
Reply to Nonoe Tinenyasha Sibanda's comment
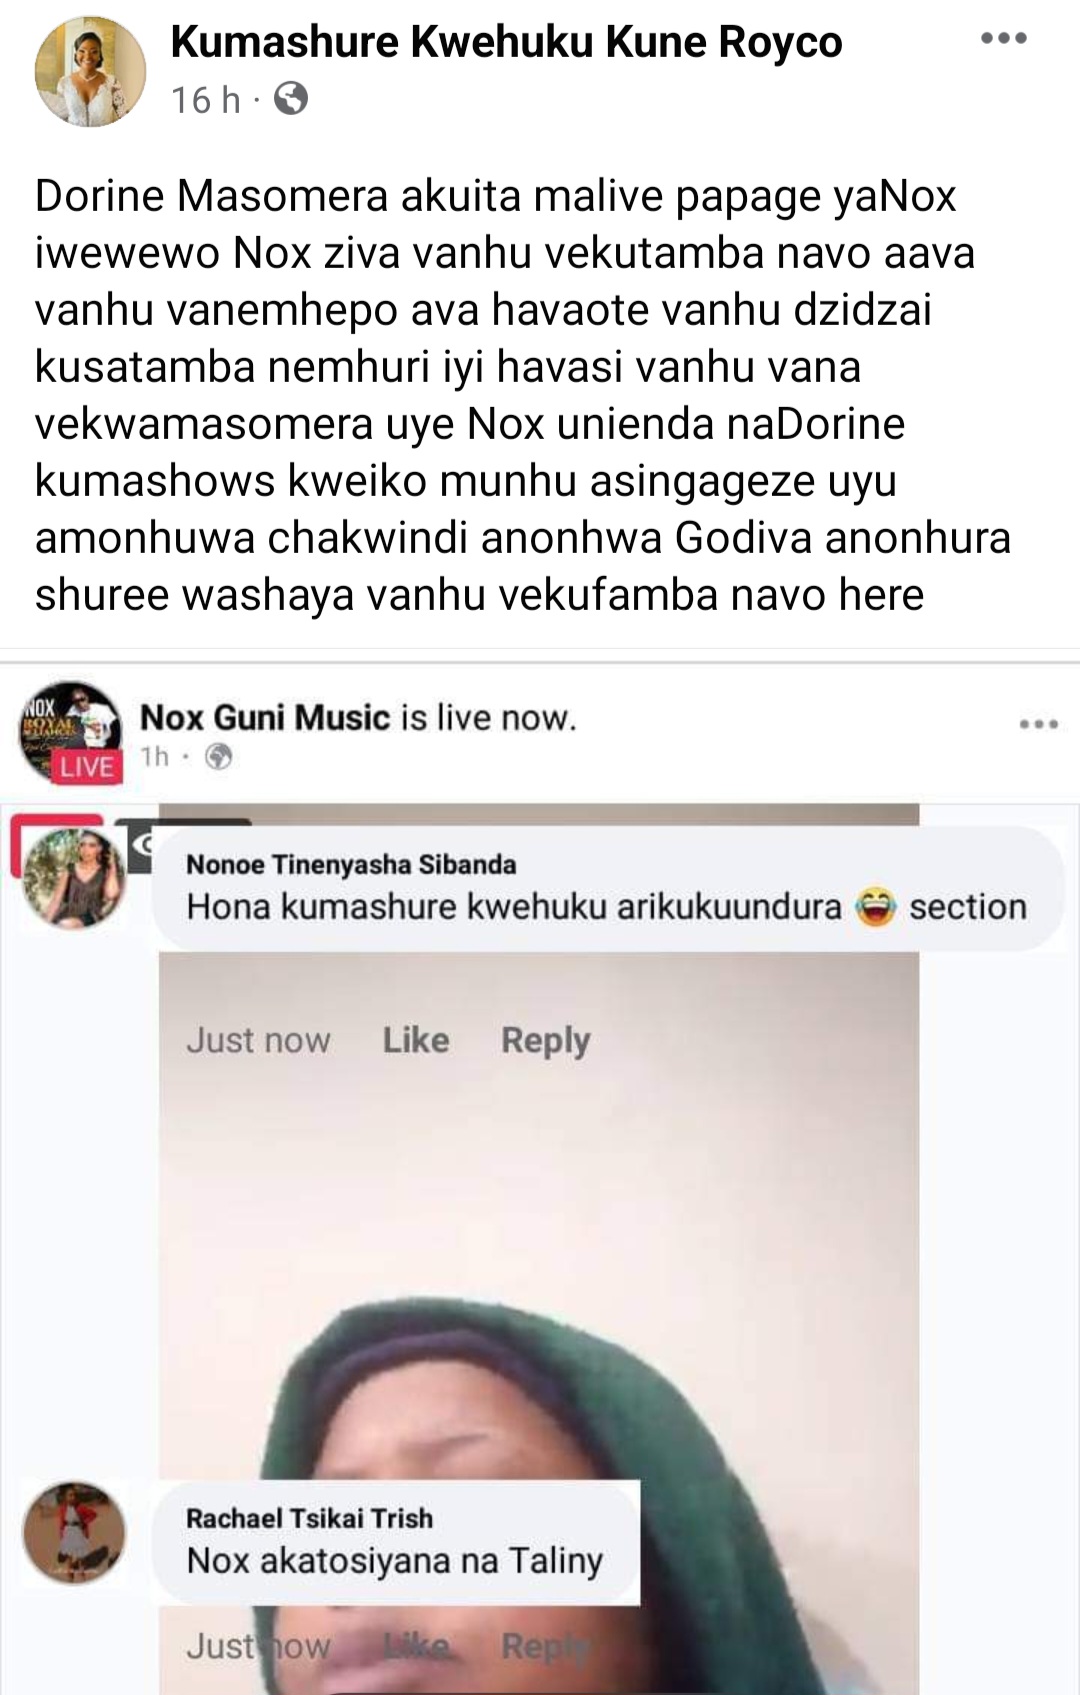[545, 1040]
